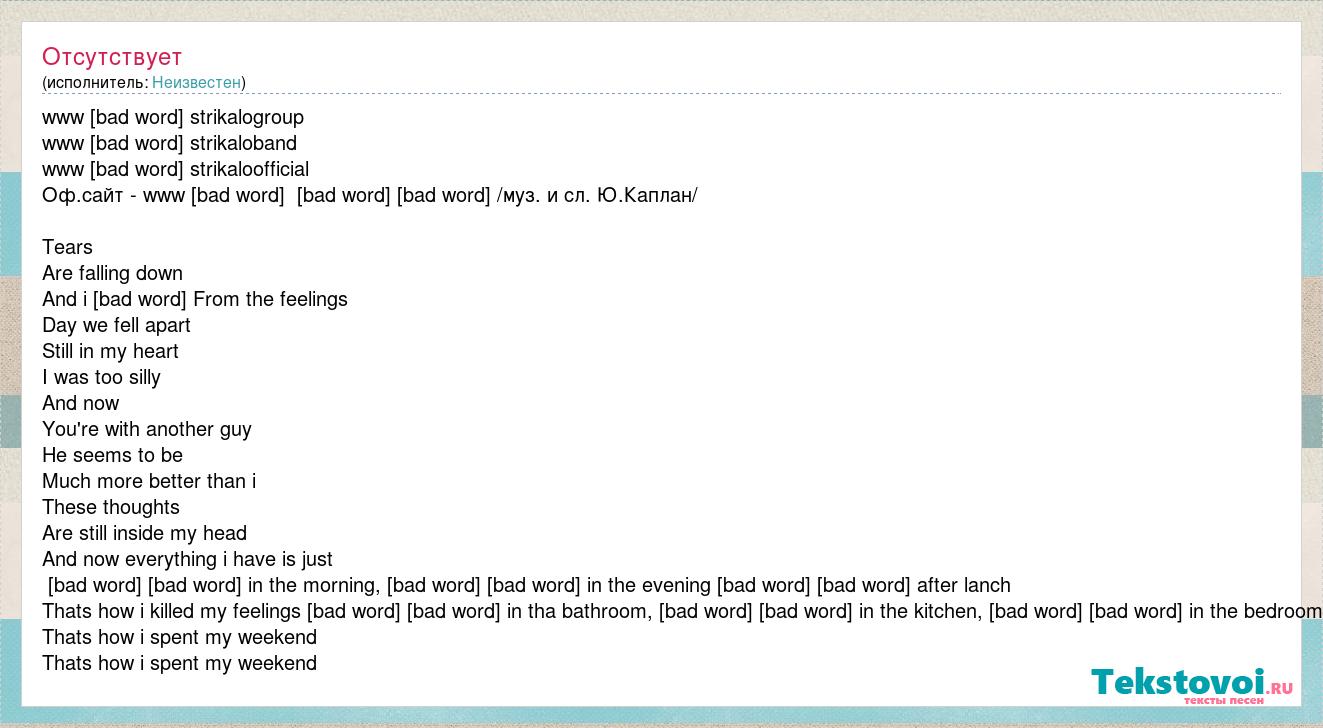Click the line 'www [bad word] strikaloofficial'
1323x728 pixels.
coord(175,169)
